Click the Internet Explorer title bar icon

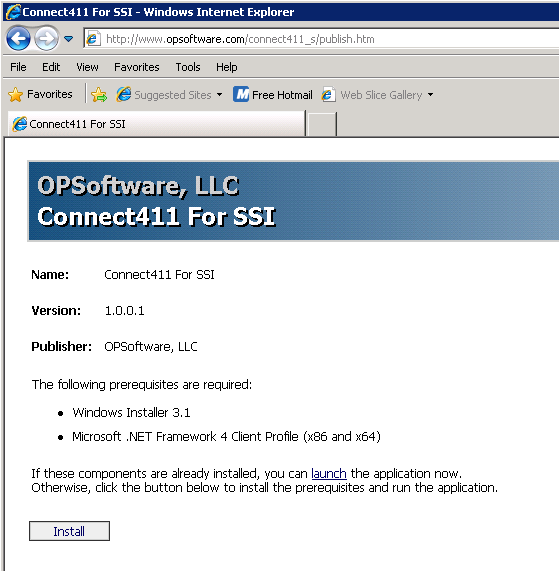click(13, 12)
